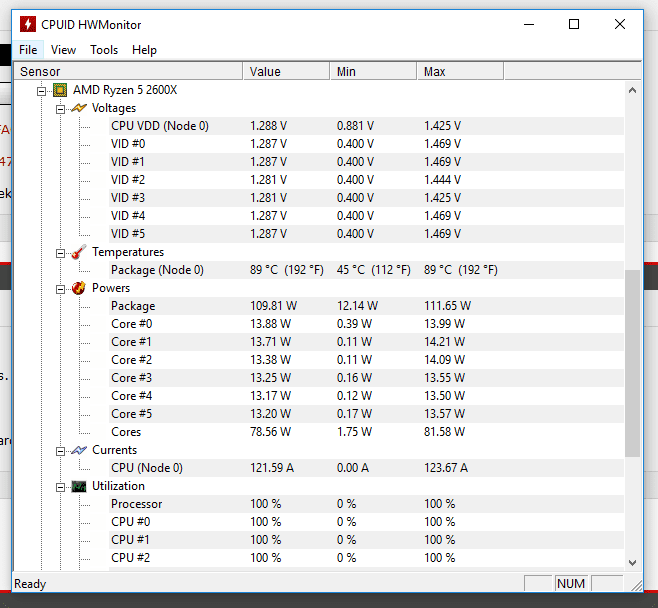Screen dimensions: 658x608
Task: Select the Core #3 power row
Action: (x=366, y=378)
